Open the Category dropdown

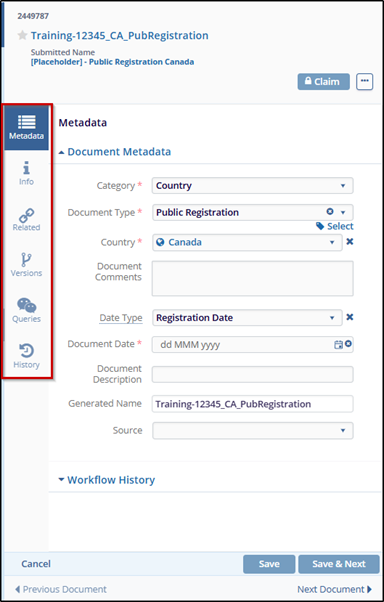pyautogui.click(x=252, y=185)
